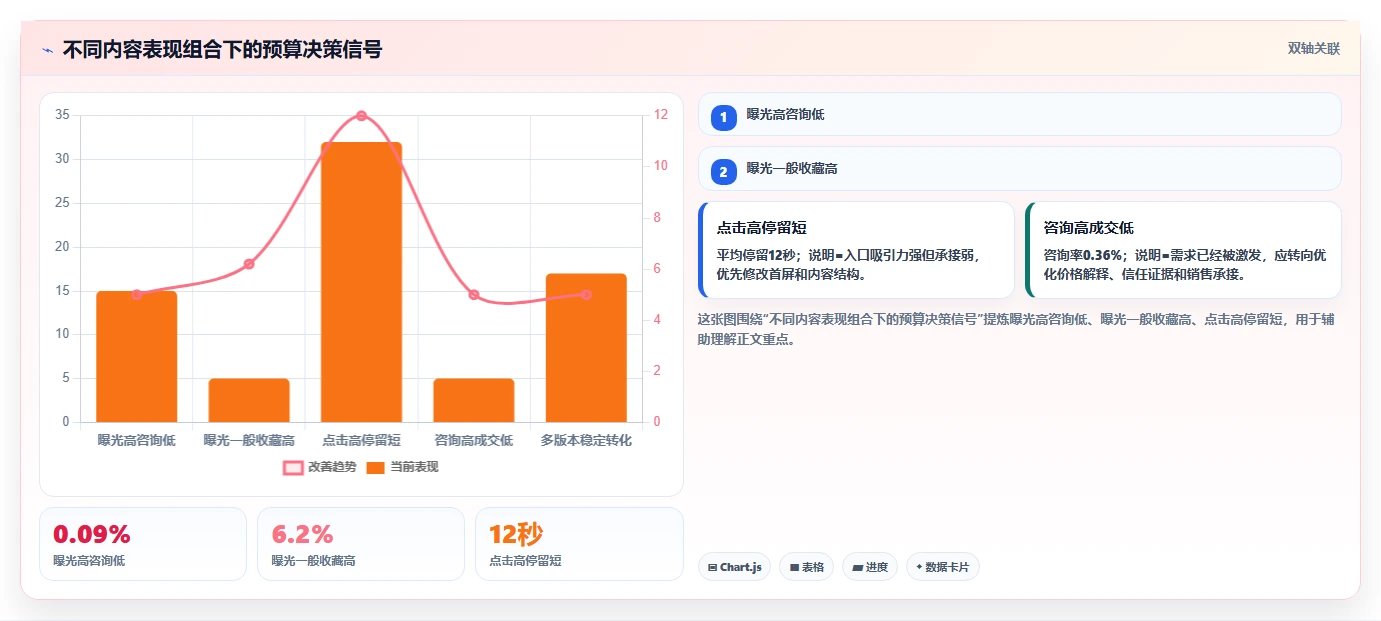The width and height of the screenshot is (1381, 621).
Task: Click the 12秒 stat card
Action: pyautogui.click(x=579, y=544)
